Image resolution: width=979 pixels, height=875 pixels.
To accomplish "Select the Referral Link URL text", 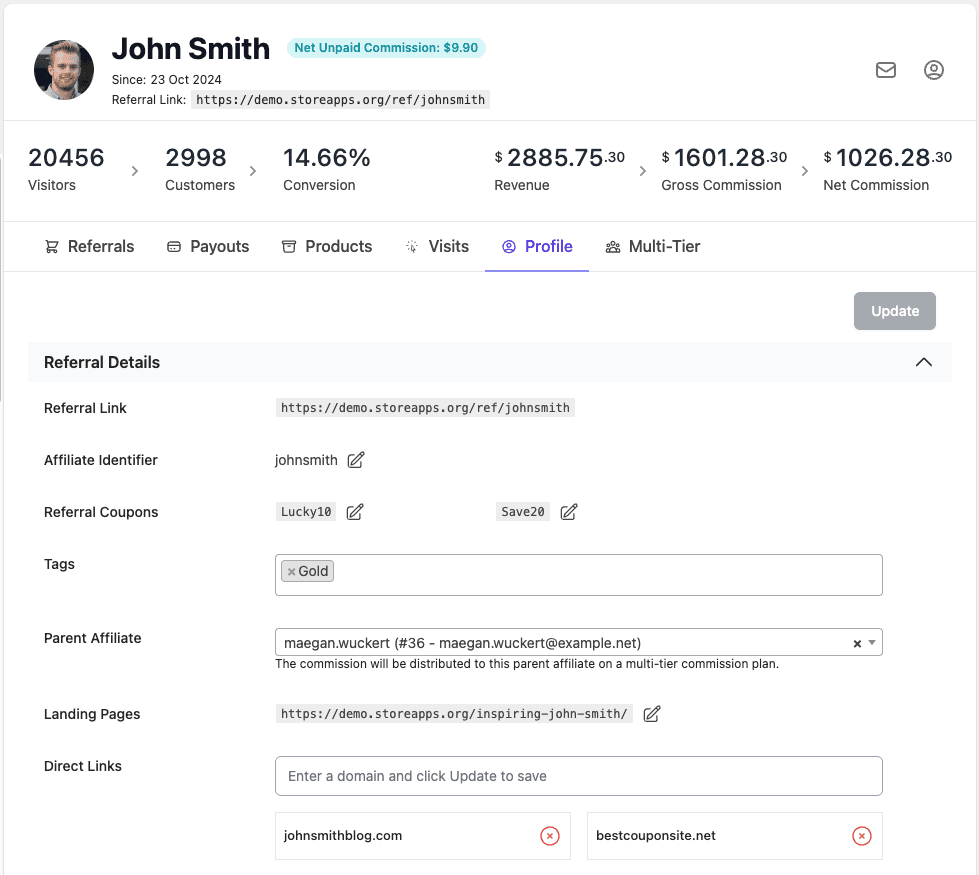I will [x=425, y=407].
